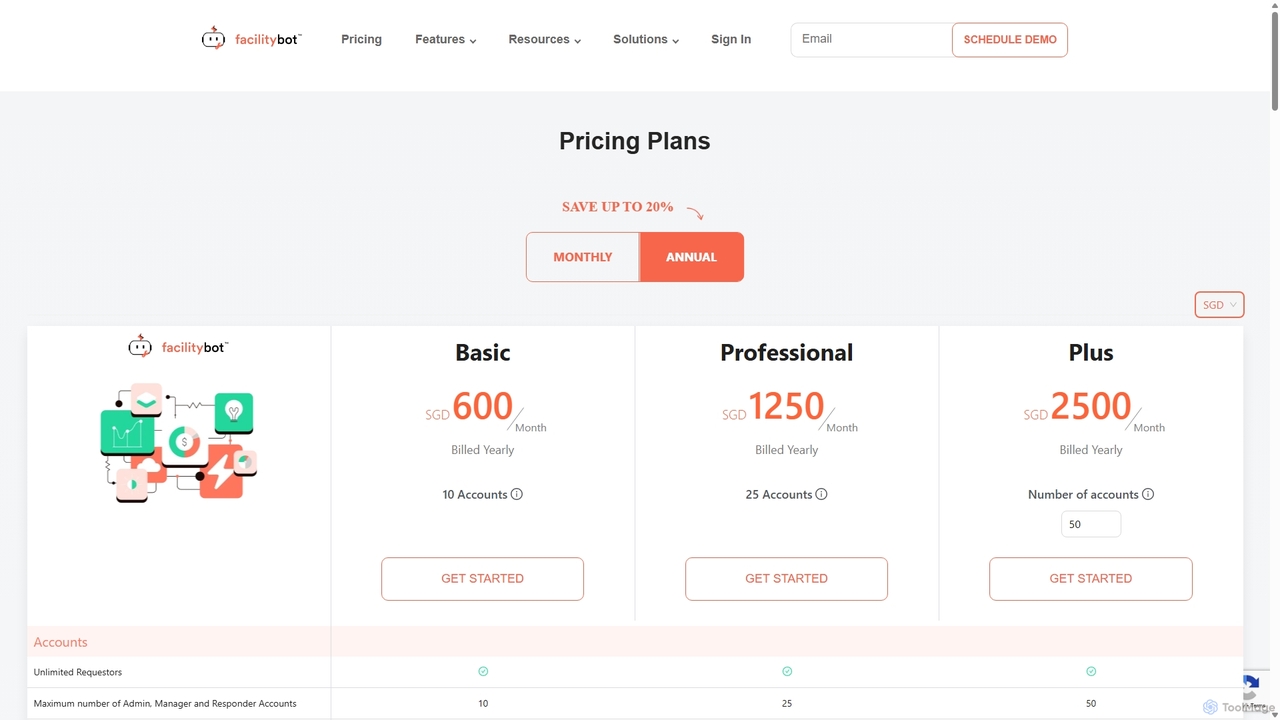Screen dimensions: 1280x720
Task: Click info icon beside Number of accounts
Action: (x=1148, y=494)
